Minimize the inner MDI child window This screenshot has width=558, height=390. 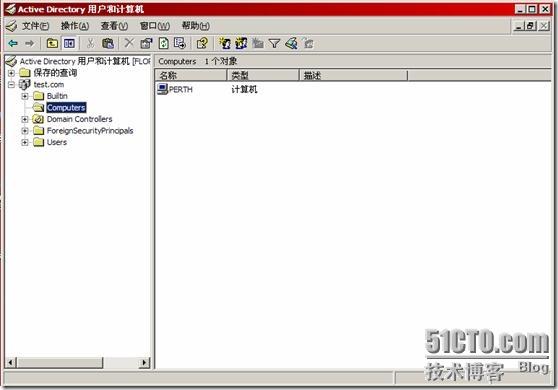pos(519,26)
